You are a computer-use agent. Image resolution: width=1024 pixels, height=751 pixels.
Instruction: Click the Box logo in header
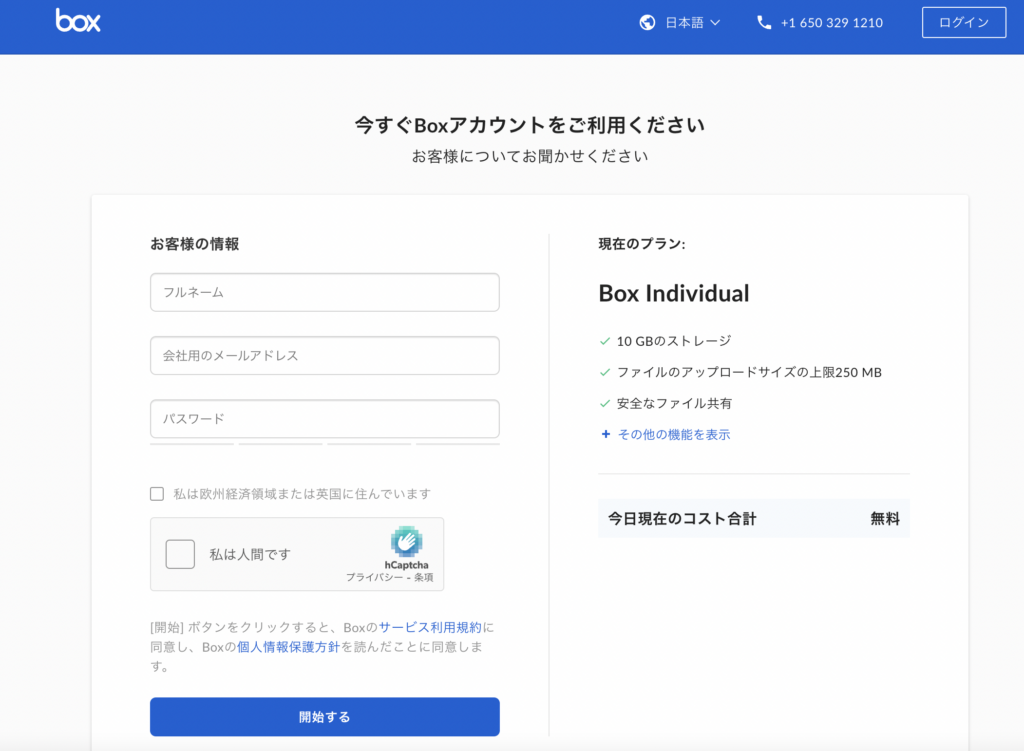coord(78,21)
